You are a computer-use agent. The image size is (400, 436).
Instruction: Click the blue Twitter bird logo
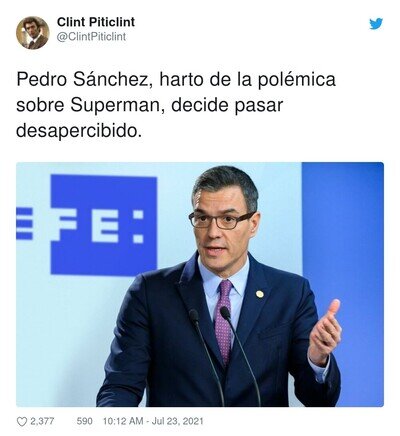pyautogui.click(x=376, y=24)
